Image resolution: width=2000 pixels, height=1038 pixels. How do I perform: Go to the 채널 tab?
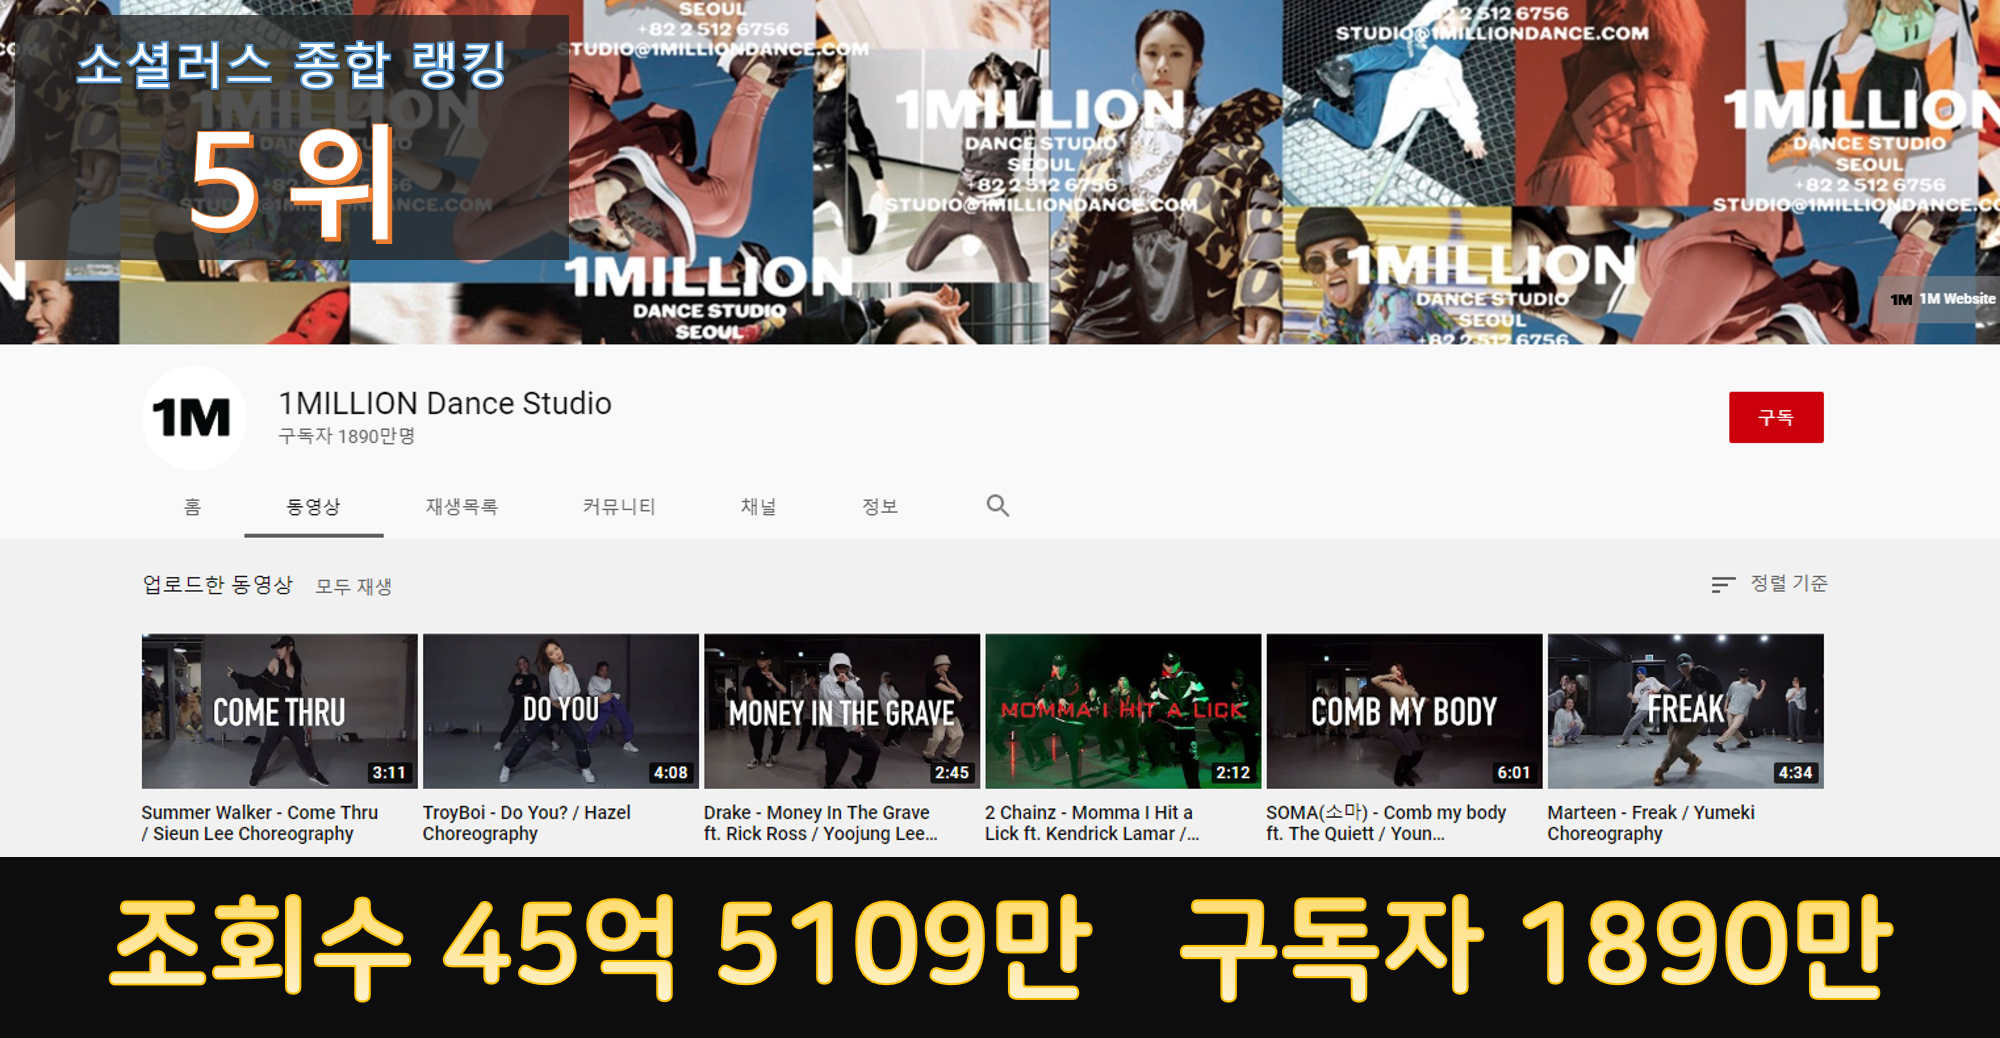pos(758,507)
